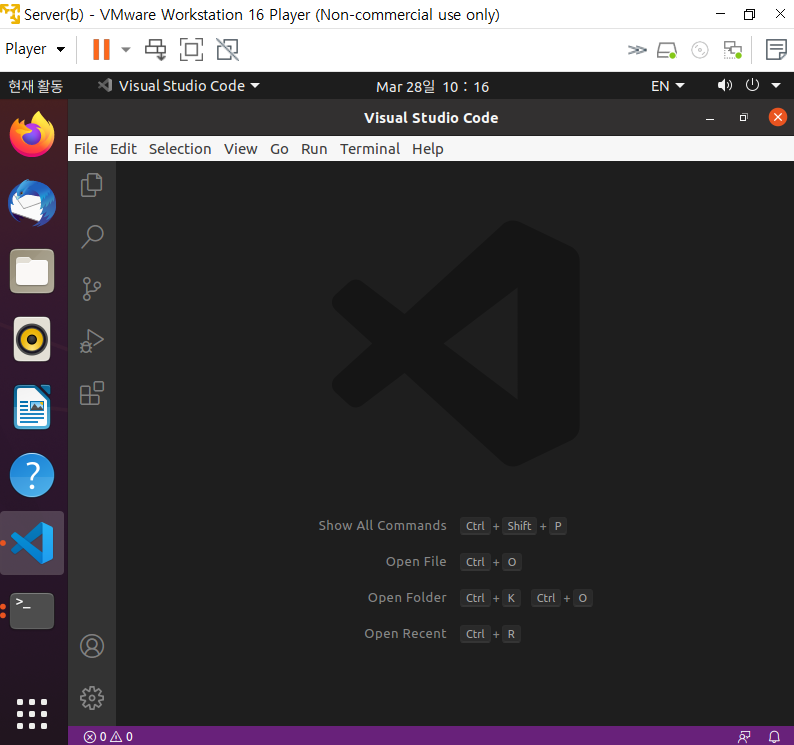Click the VMware double-arrow devices icon
Image resolution: width=794 pixels, height=745 pixels.
[637, 50]
